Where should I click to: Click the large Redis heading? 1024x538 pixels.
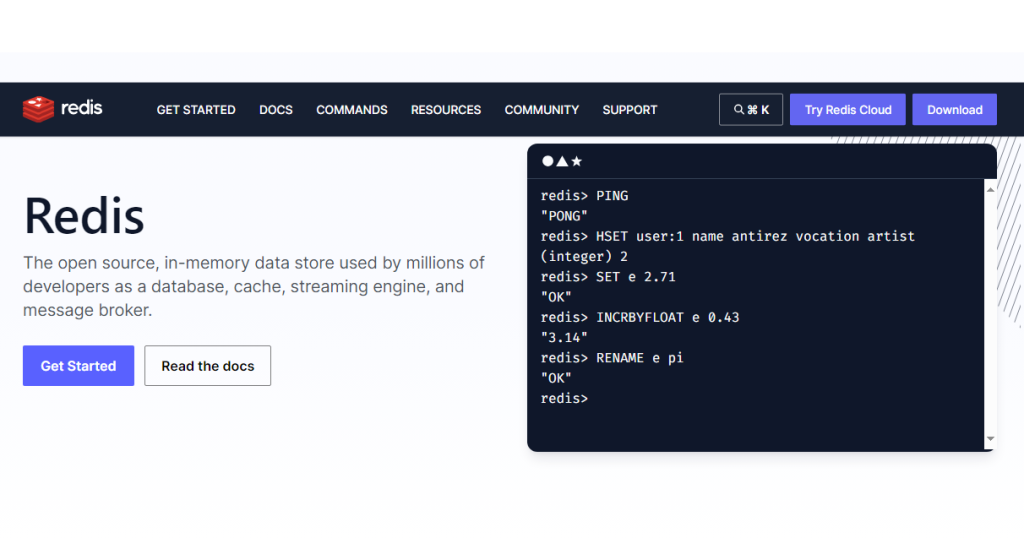(x=84, y=216)
